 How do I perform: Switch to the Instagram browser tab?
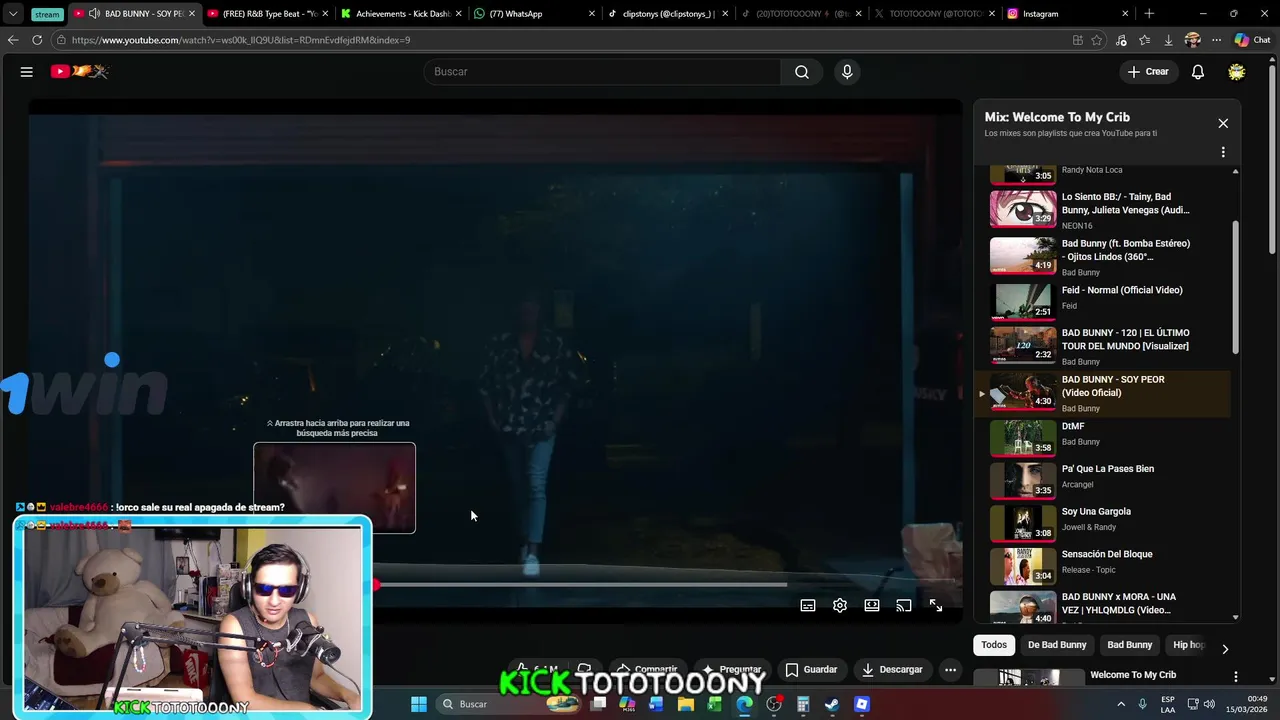click(1067, 14)
